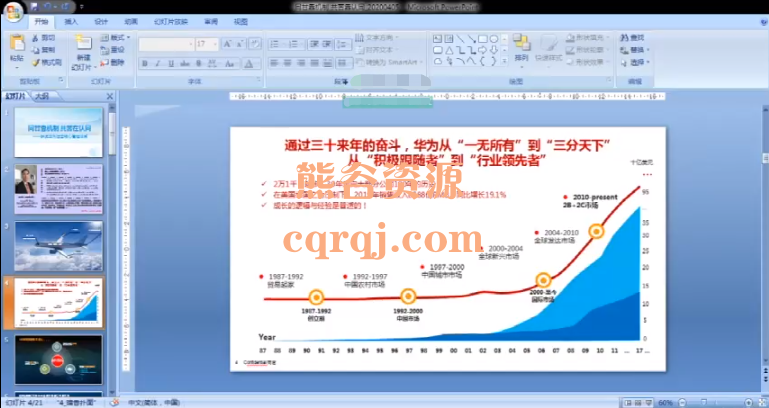Close the slides thumbnail pane
The image size is (769, 408).
pos(109,96)
